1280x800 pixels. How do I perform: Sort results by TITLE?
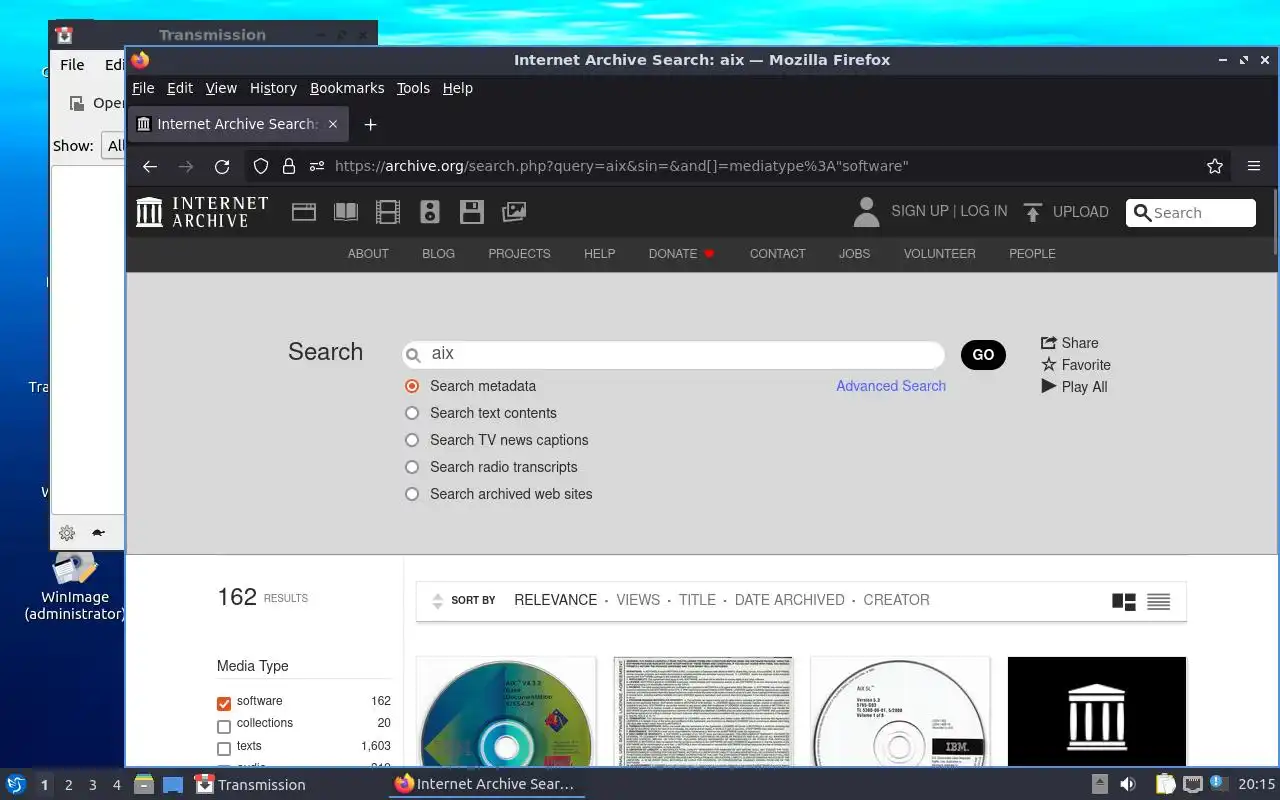(x=697, y=600)
